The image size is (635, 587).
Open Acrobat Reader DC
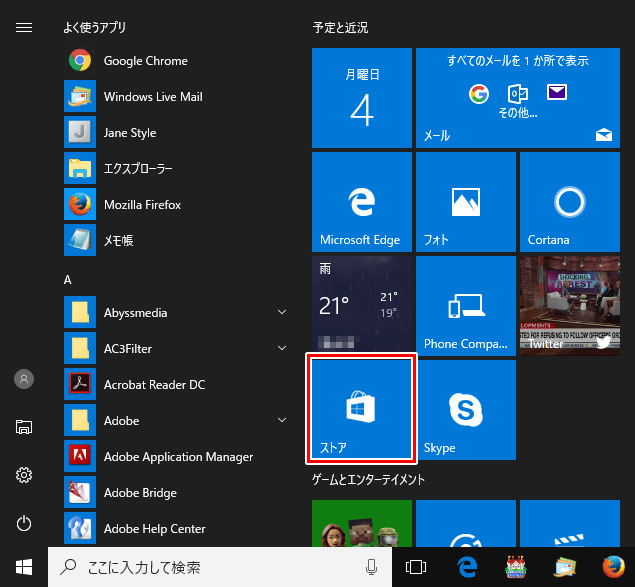pyautogui.click(x=177, y=384)
